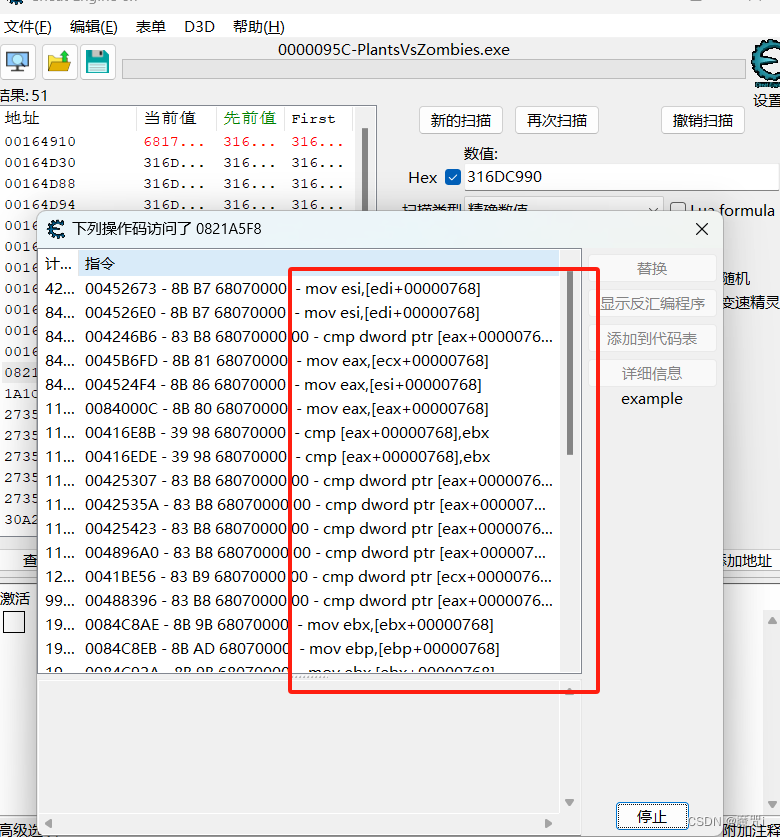Open the 编辑(E) menu

coord(93,27)
